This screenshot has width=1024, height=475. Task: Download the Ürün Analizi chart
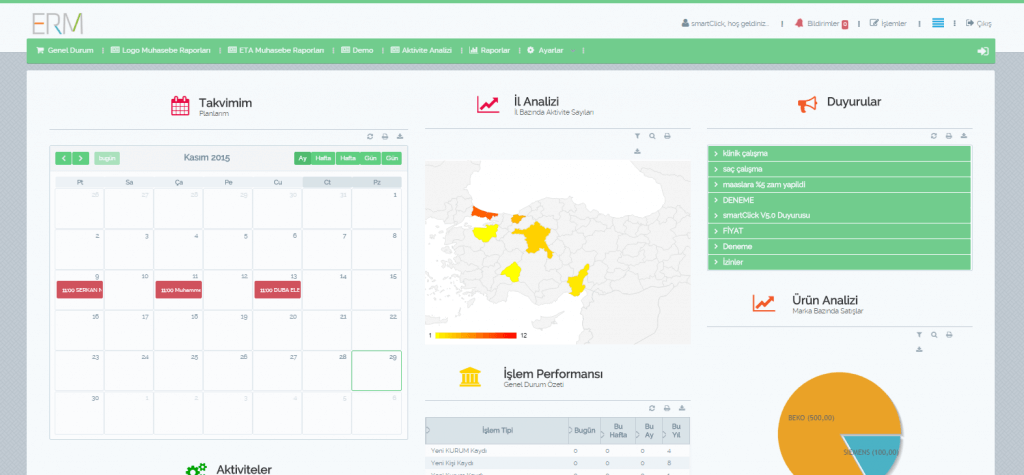click(x=919, y=350)
